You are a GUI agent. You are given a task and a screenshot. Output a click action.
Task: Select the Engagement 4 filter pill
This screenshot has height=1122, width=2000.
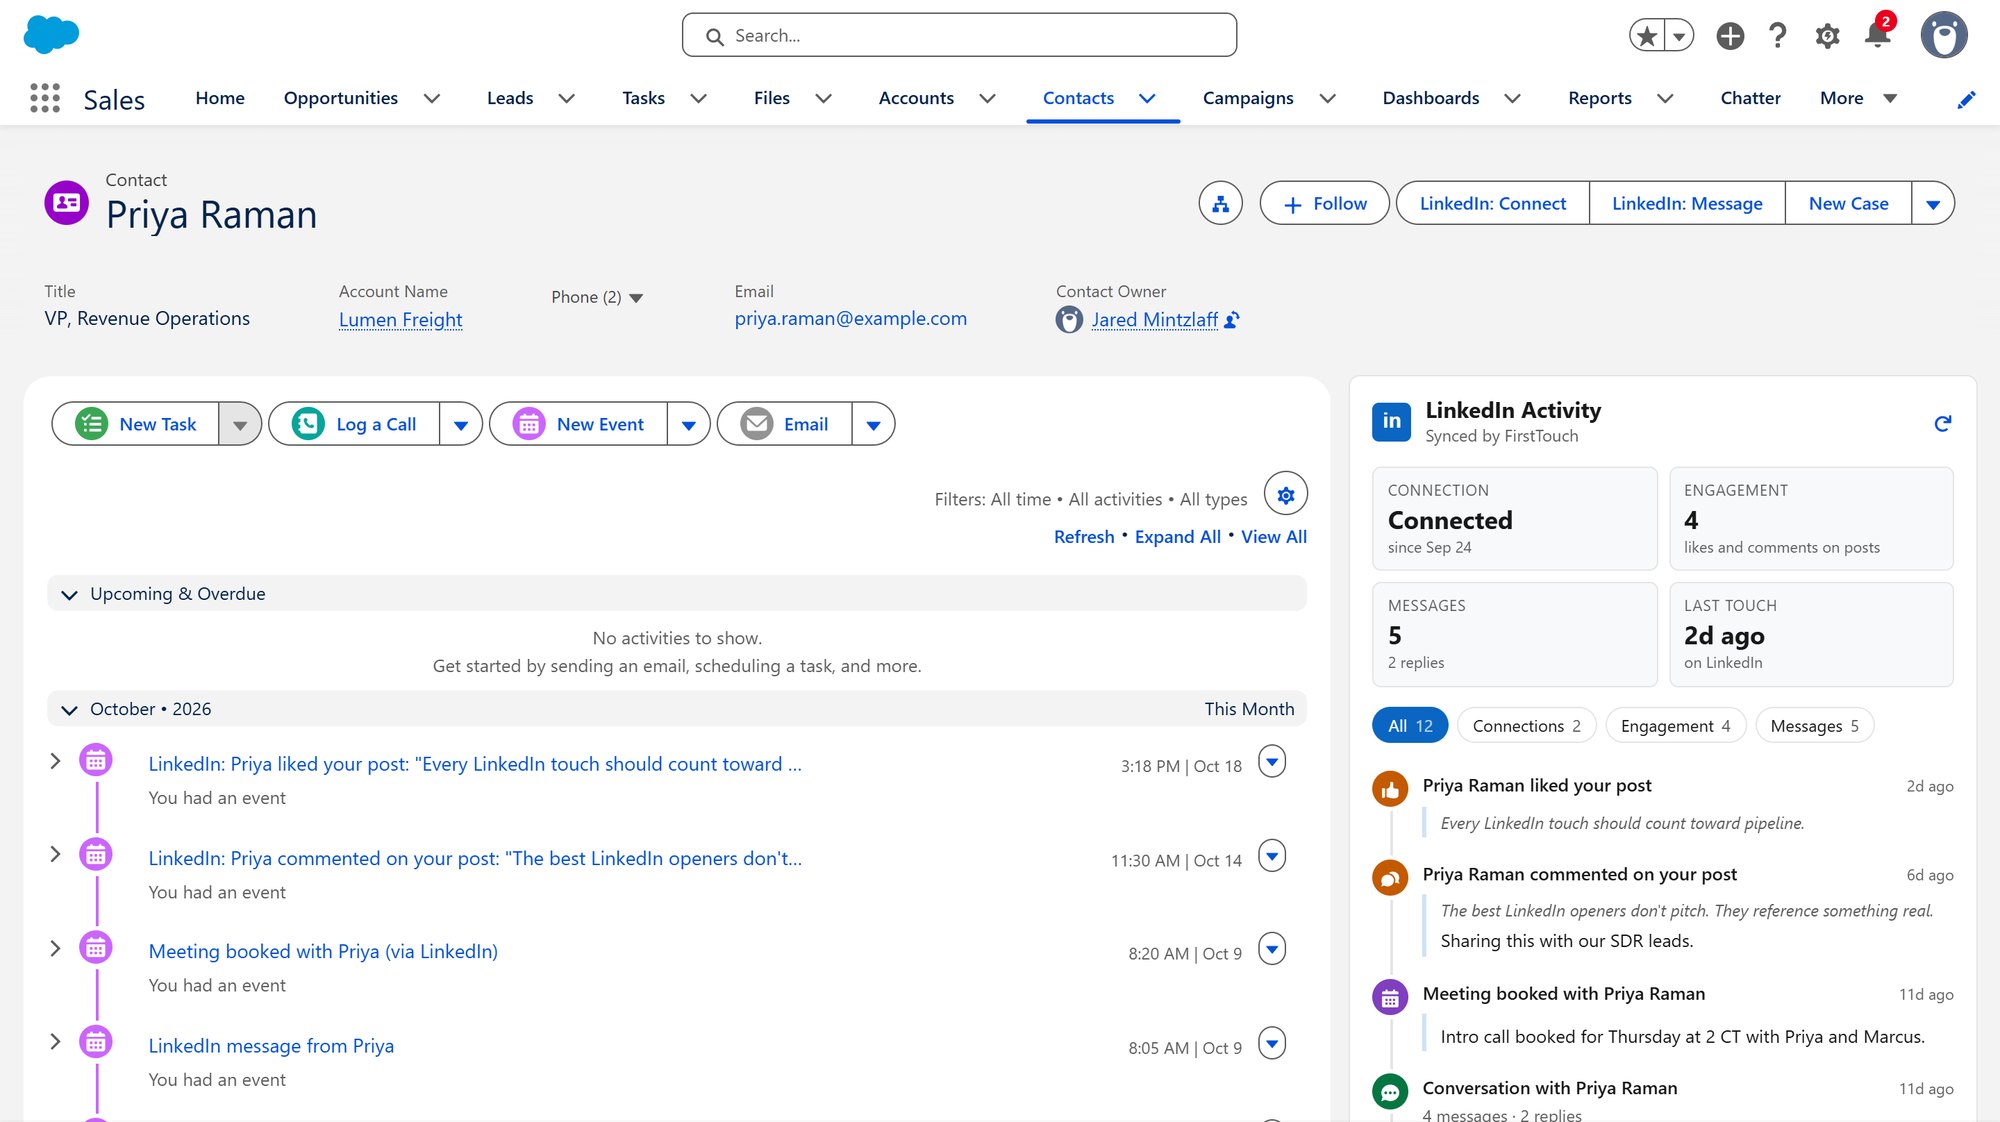tap(1675, 726)
